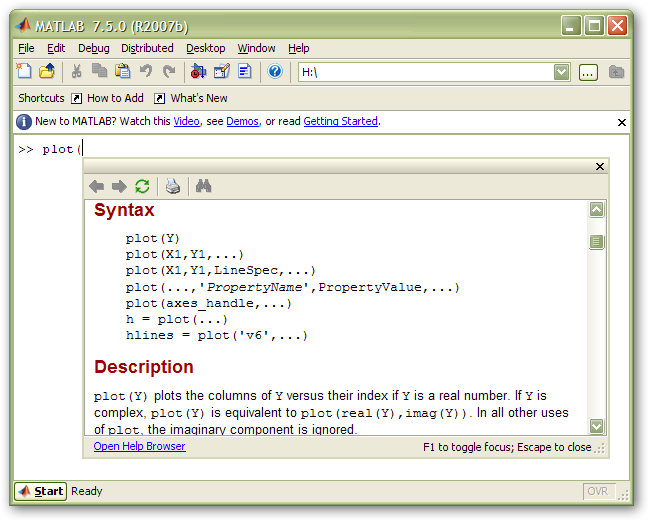
Task: Open the GUIDE tool icon
Action: (x=221, y=71)
